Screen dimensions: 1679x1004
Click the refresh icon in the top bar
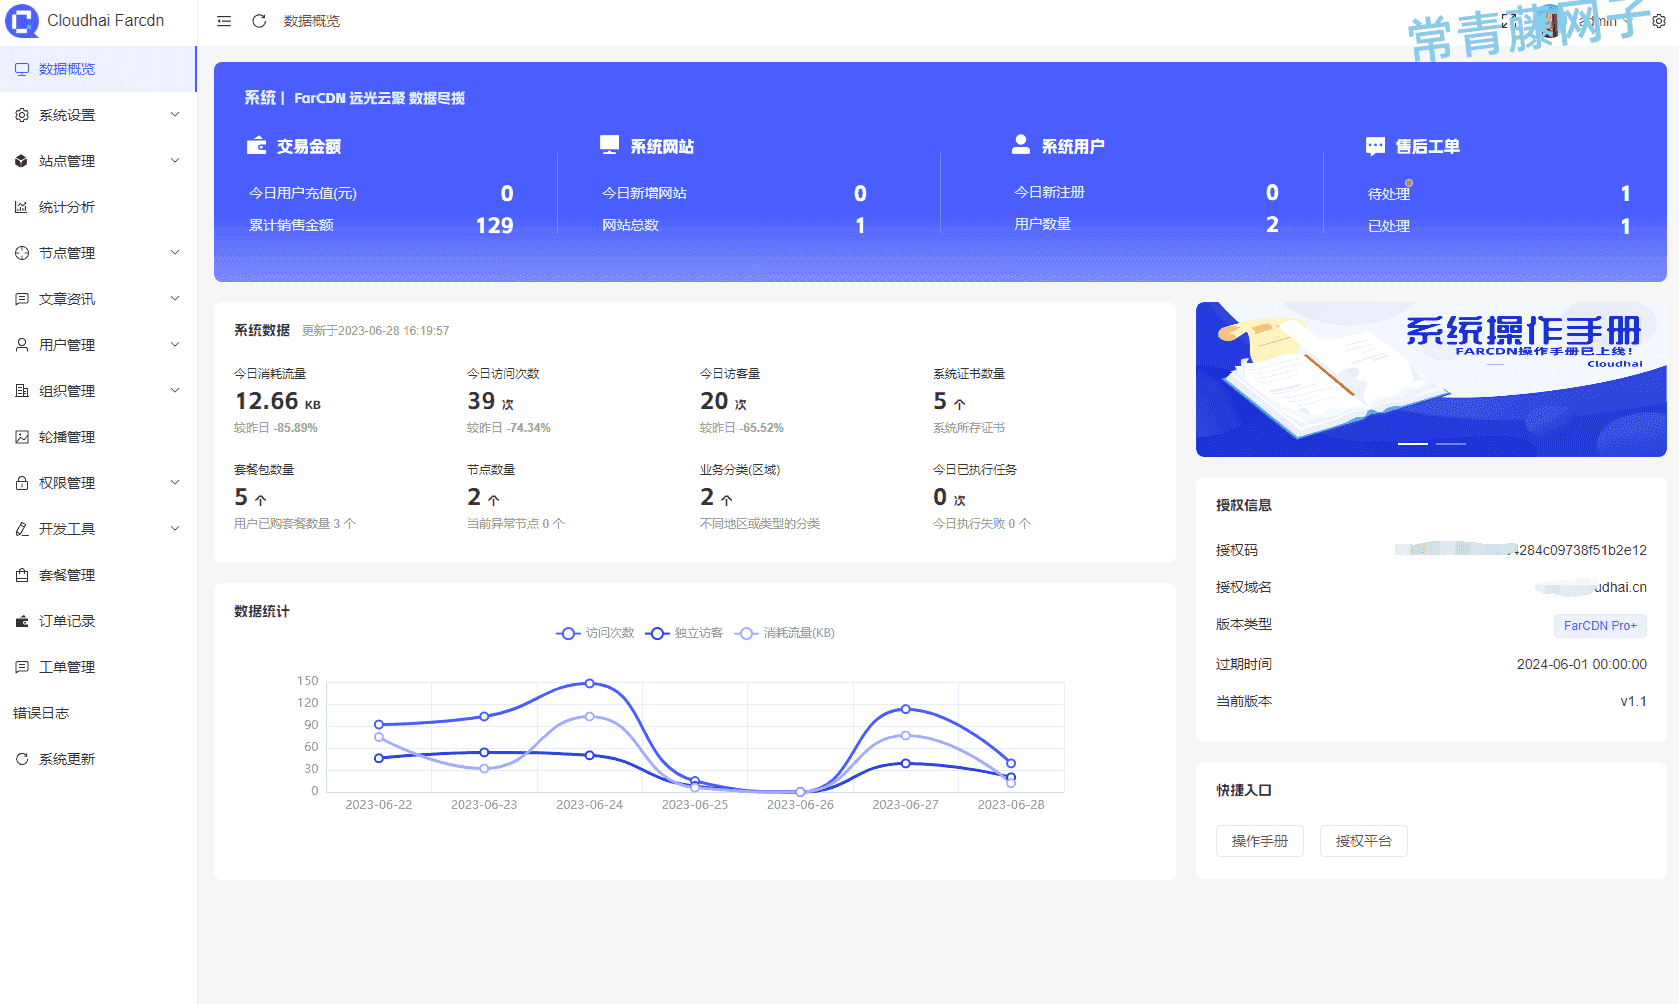tap(259, 21)
